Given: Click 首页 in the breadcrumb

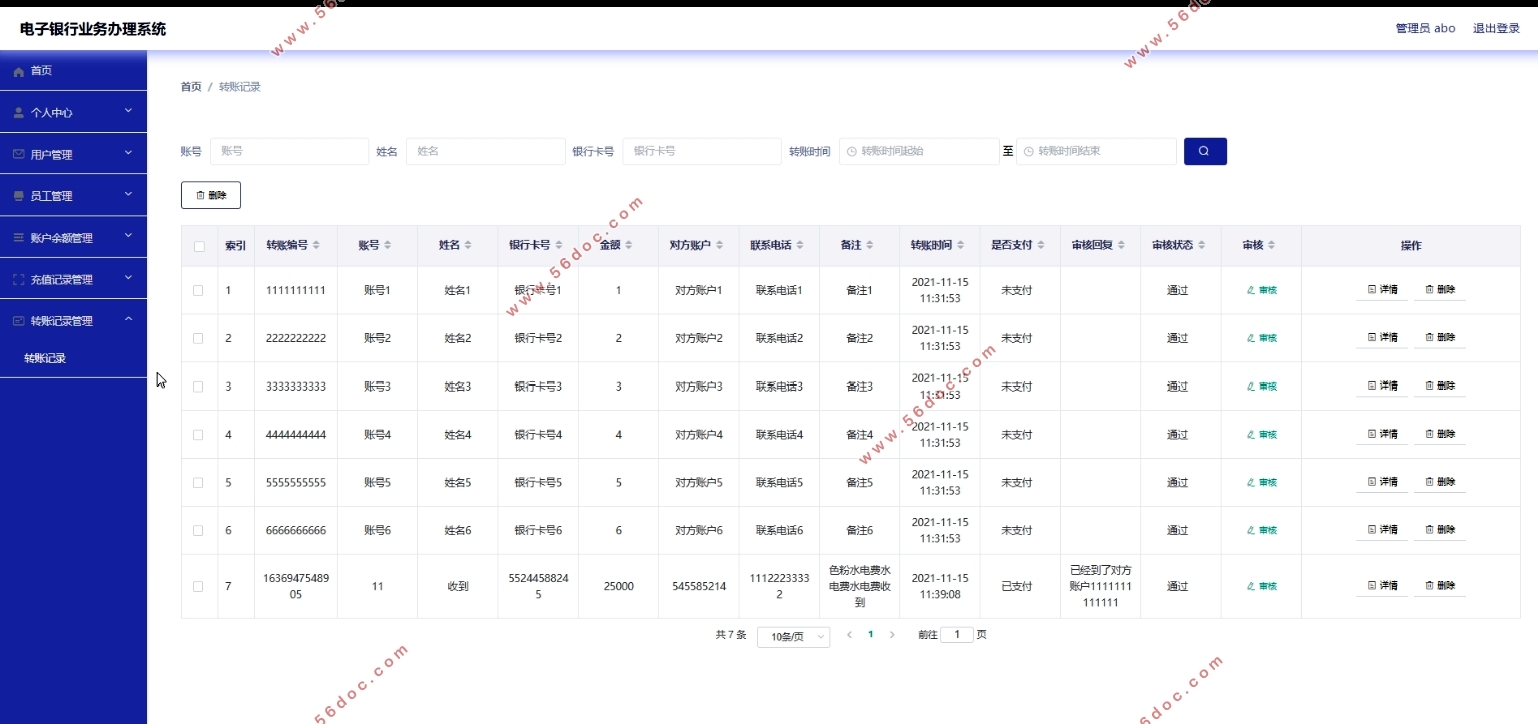Looking at the screenshot, I should coord(191,87).
